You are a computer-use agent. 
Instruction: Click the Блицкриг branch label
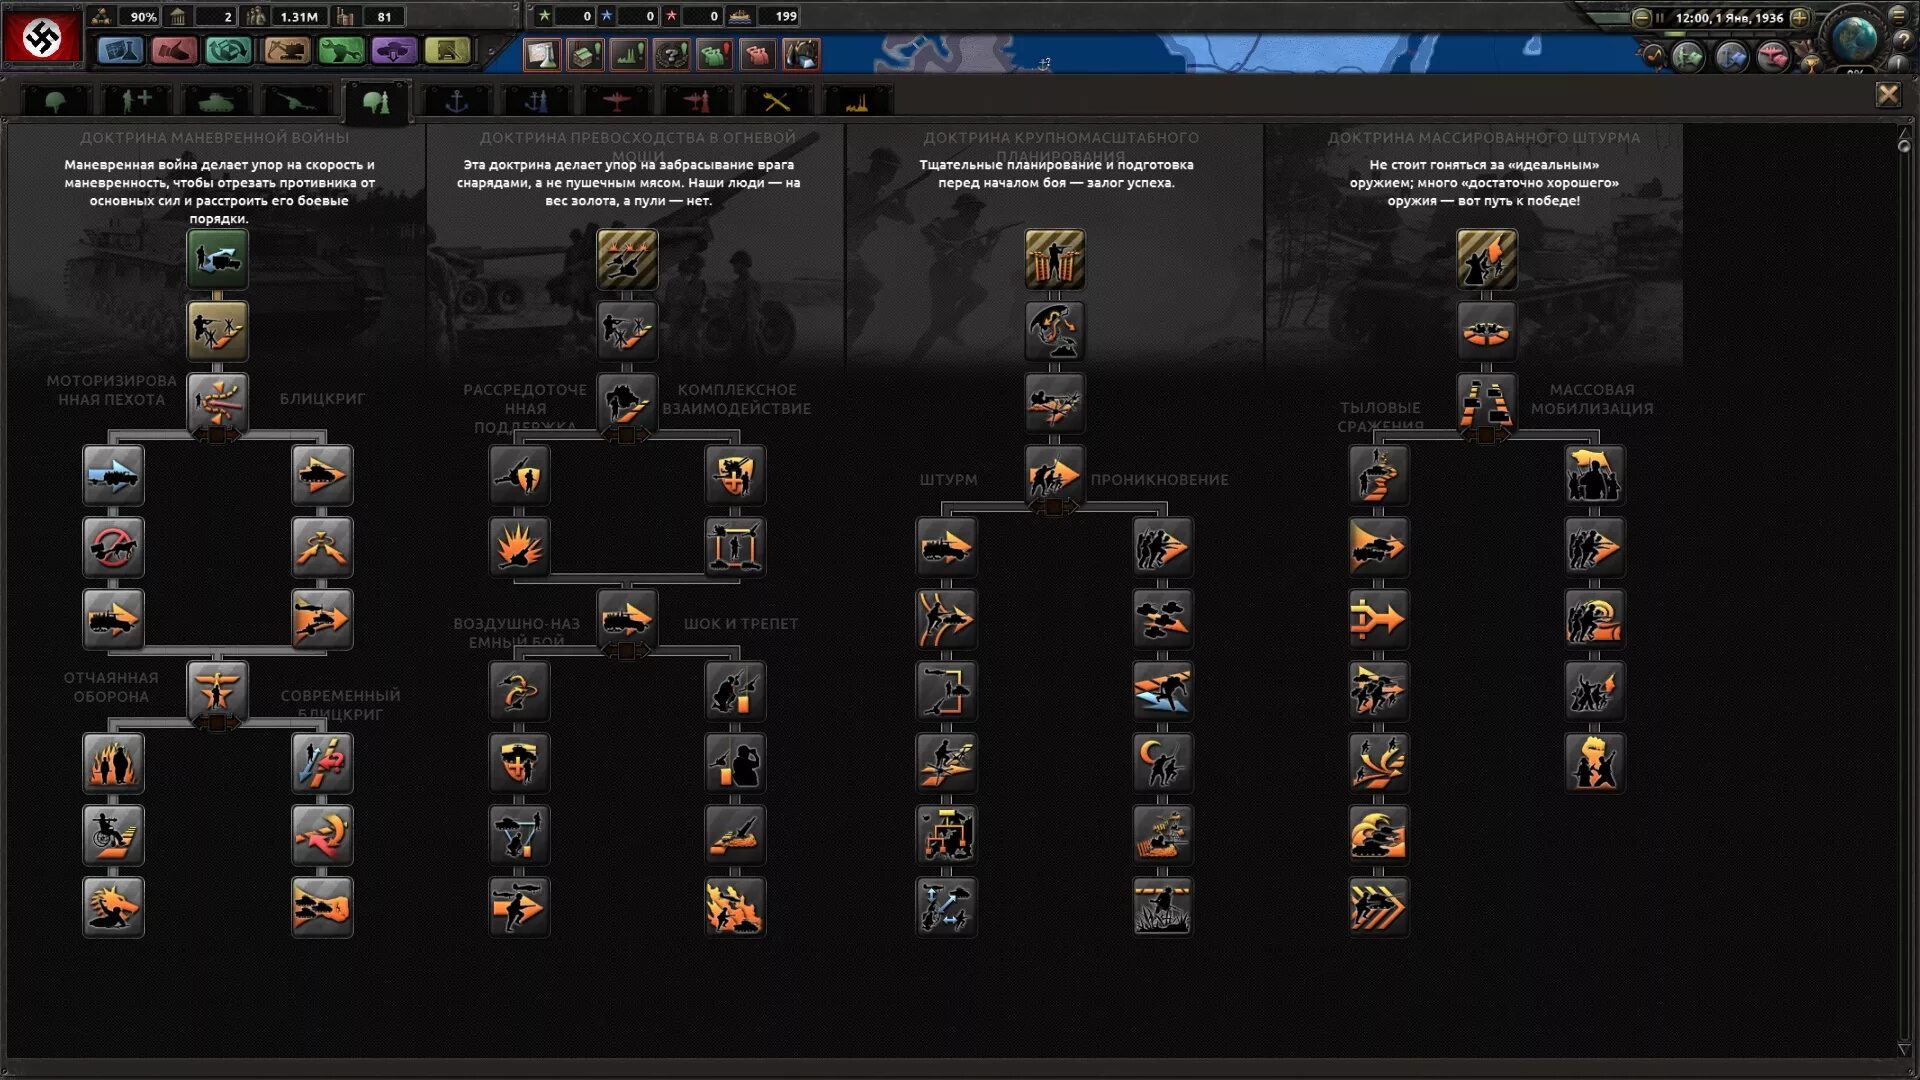click(x=322, y=399)
